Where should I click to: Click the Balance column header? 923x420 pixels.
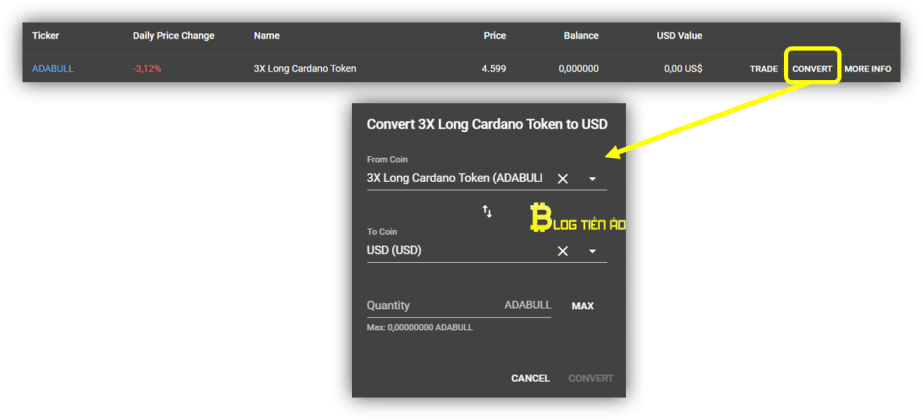click(x=581, y=36)
